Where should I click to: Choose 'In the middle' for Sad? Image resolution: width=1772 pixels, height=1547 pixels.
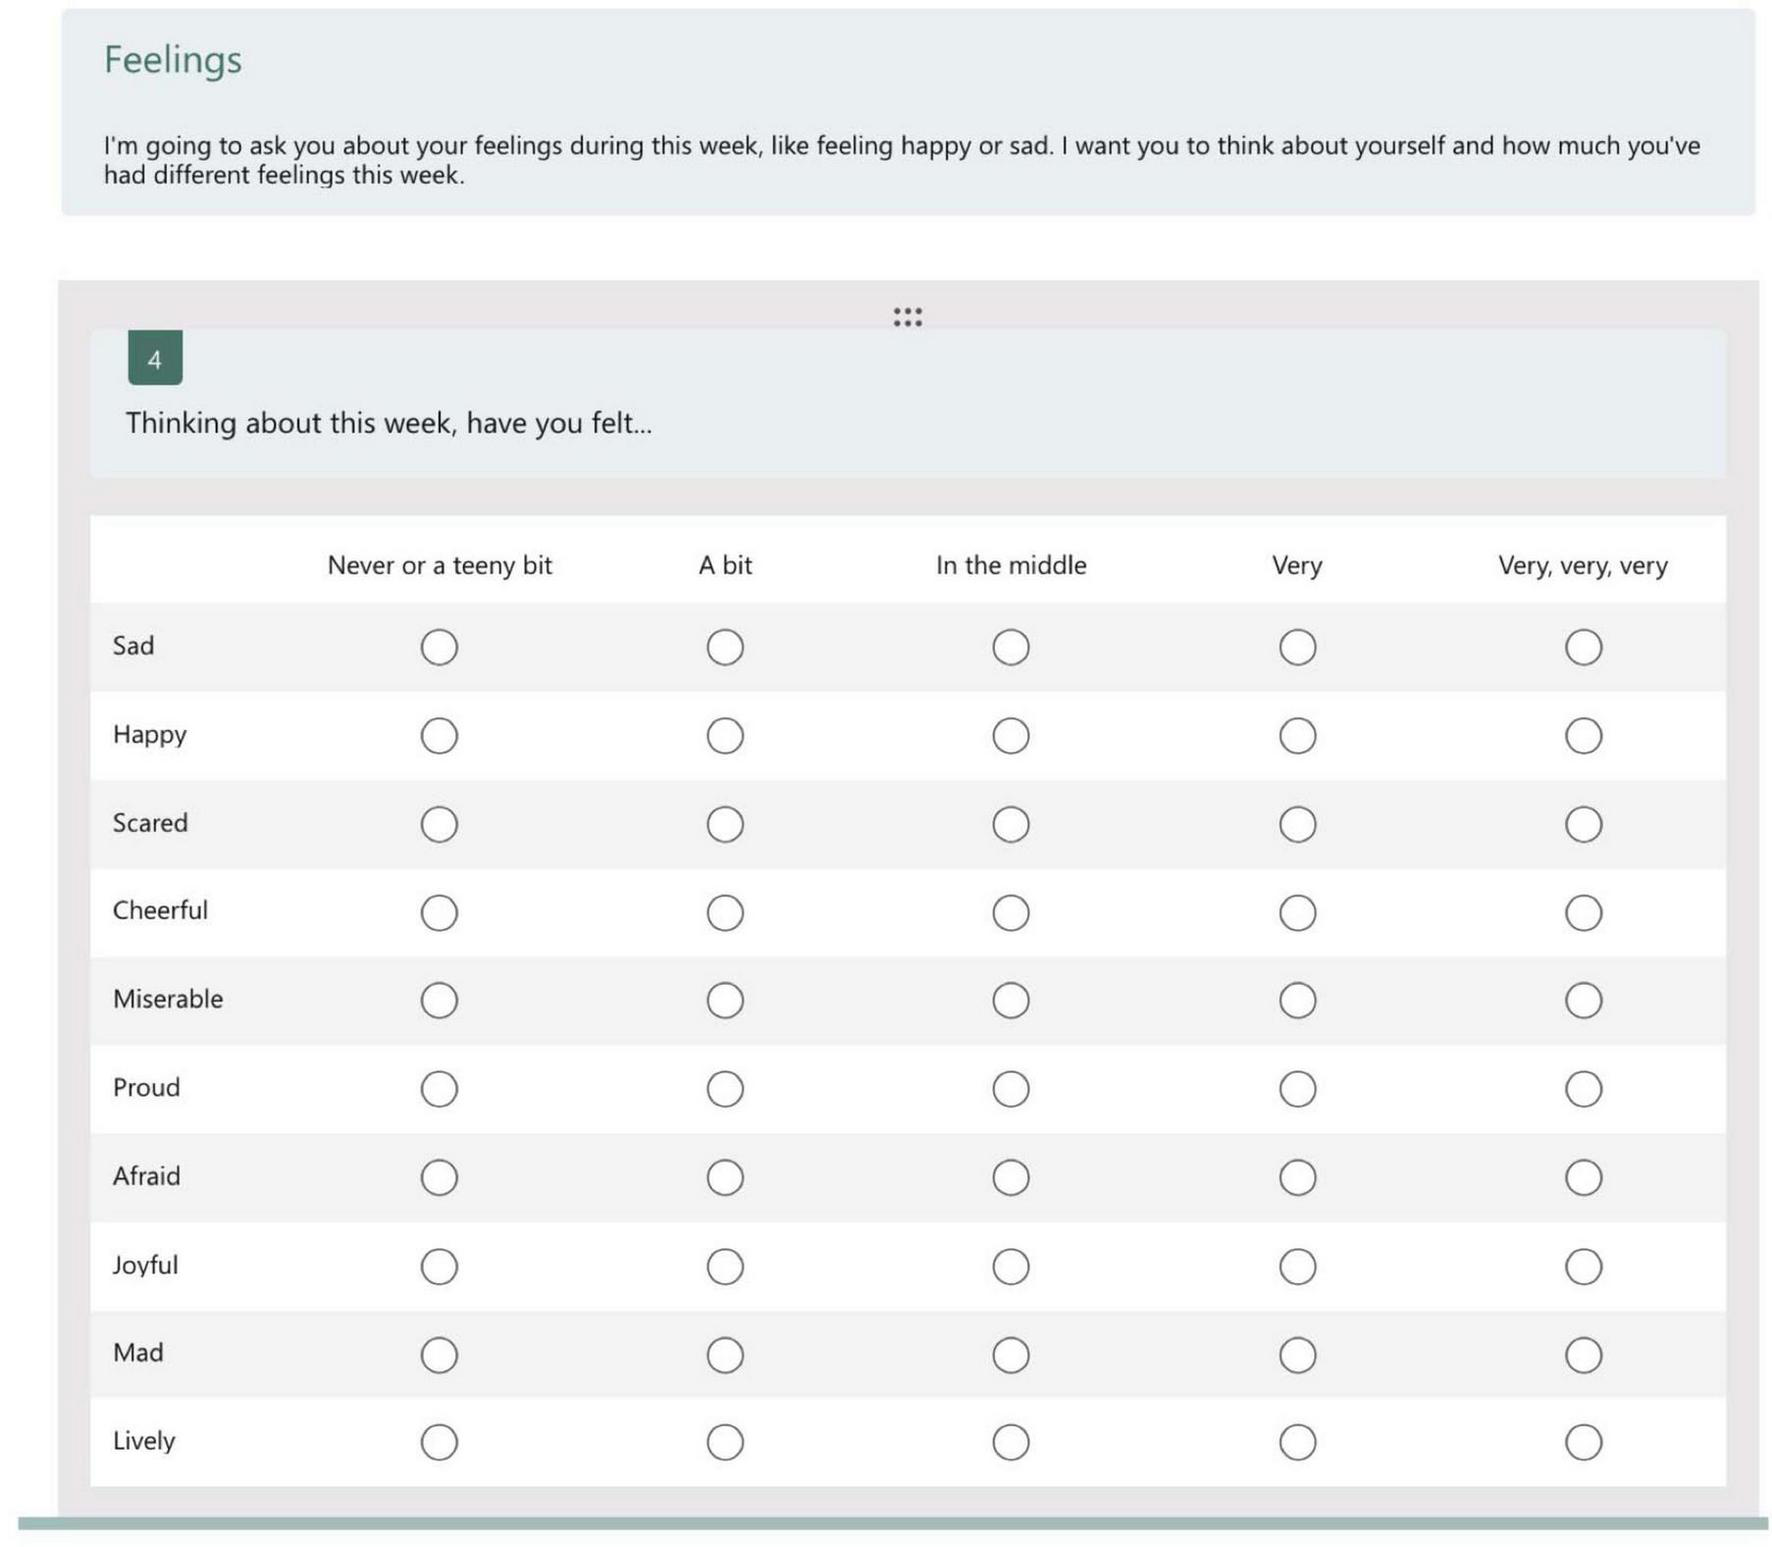tap(1010, 647)
